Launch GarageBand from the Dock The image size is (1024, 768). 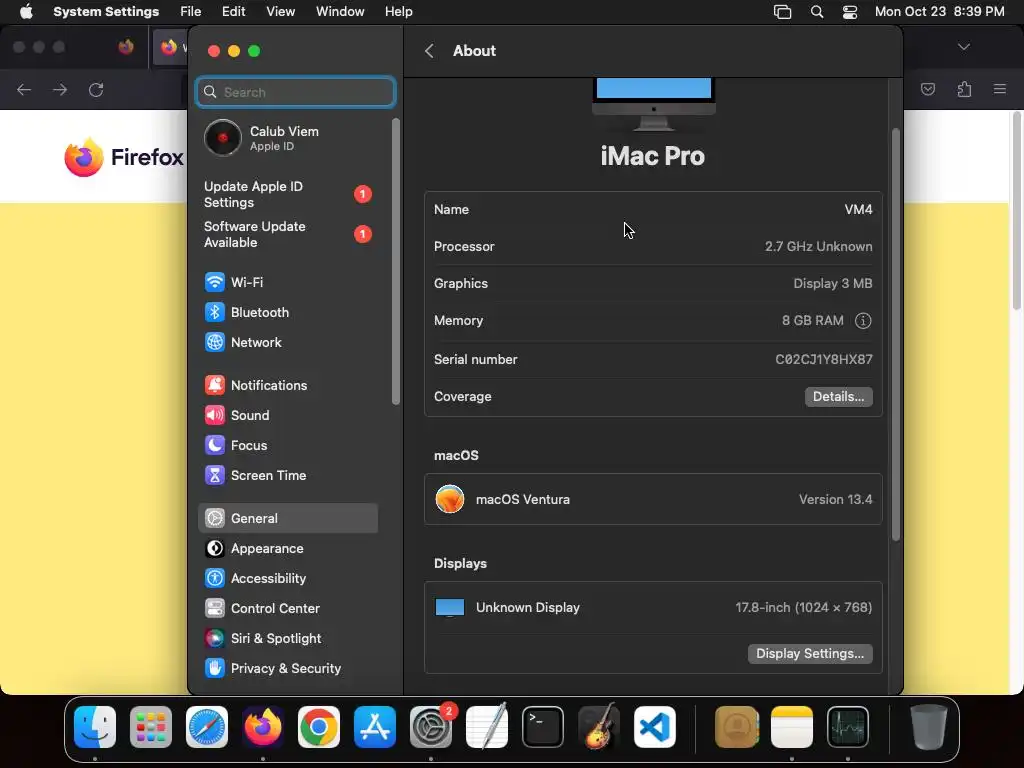point(599,727)
